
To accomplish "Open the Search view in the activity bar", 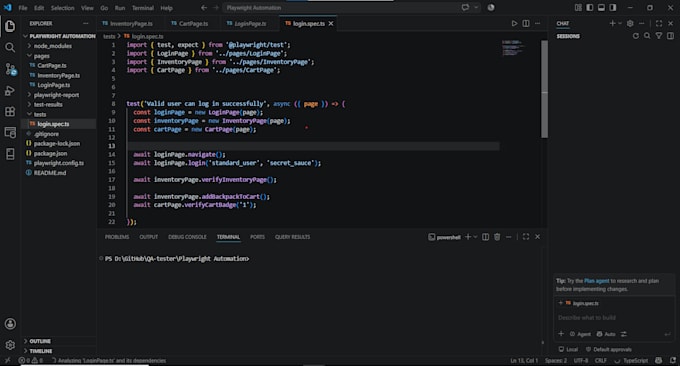I will point(10,48).
